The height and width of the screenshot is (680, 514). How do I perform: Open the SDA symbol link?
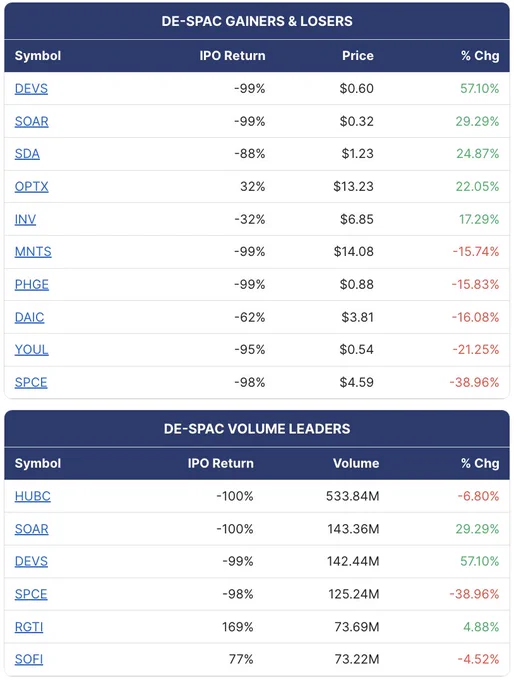tap(27, 154)
